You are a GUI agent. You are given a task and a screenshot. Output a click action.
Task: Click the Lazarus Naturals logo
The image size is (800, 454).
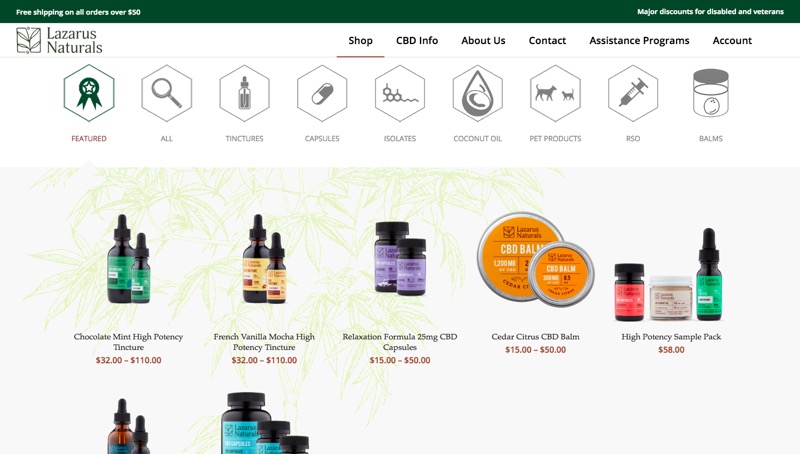tap(59, 40)
